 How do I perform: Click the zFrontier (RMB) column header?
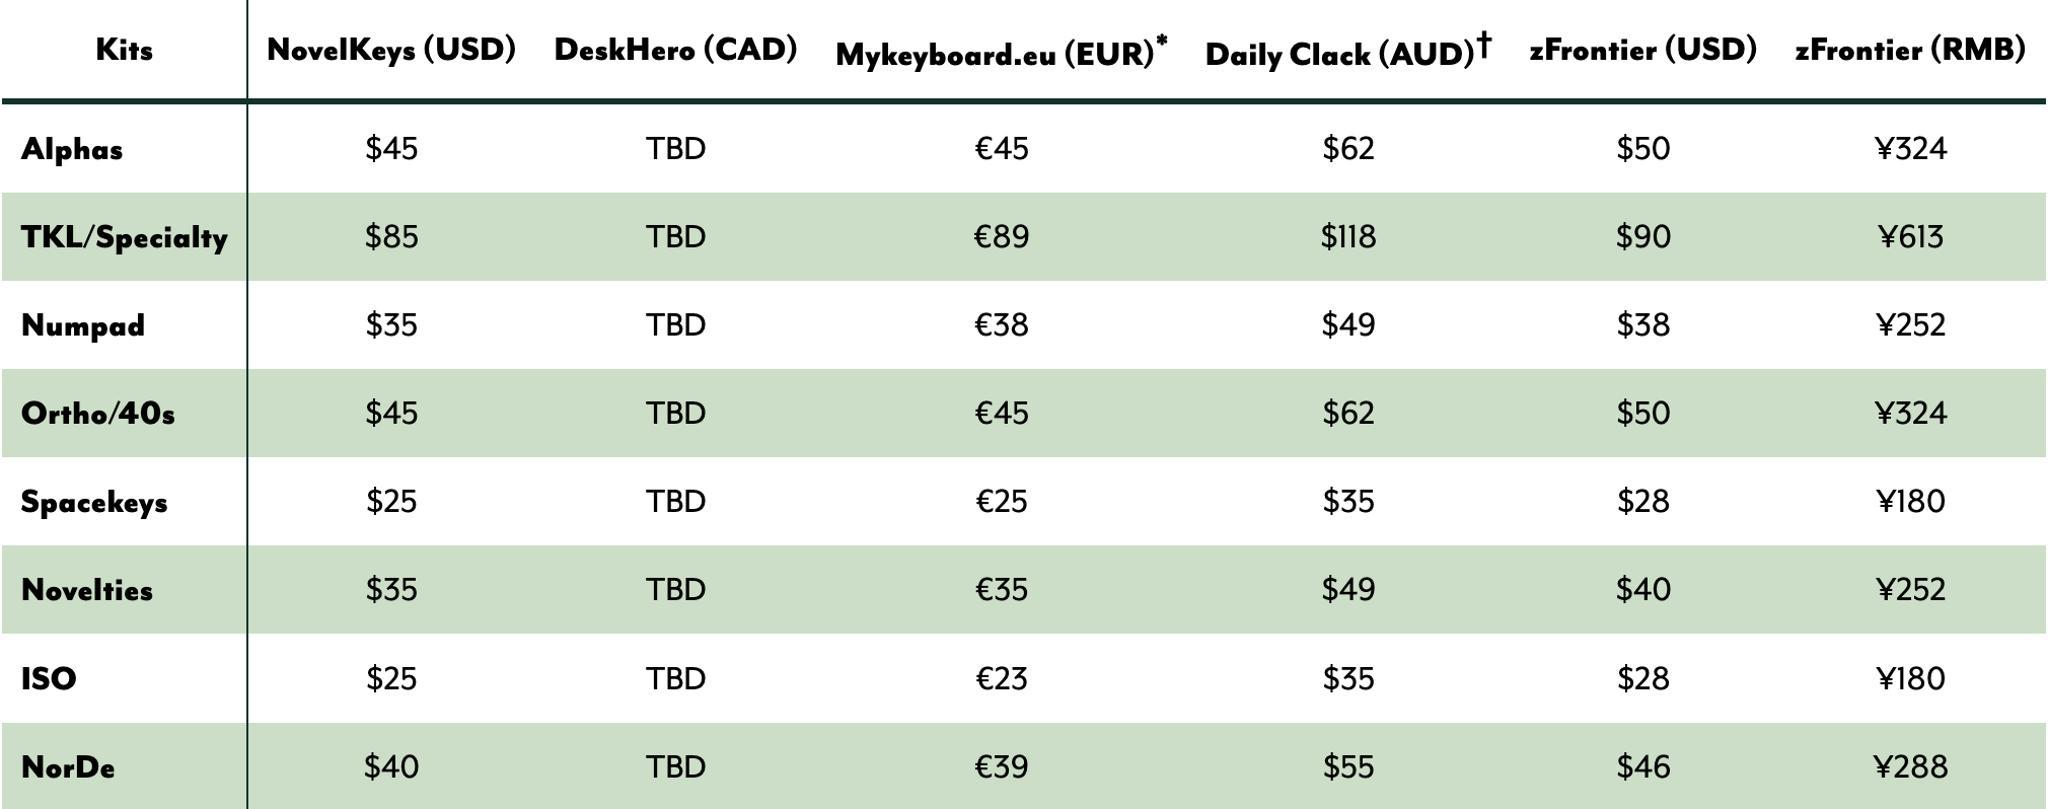tap(1910, 50)
